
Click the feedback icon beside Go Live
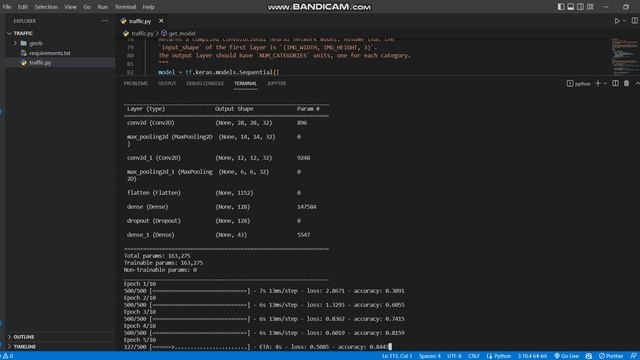589,356
